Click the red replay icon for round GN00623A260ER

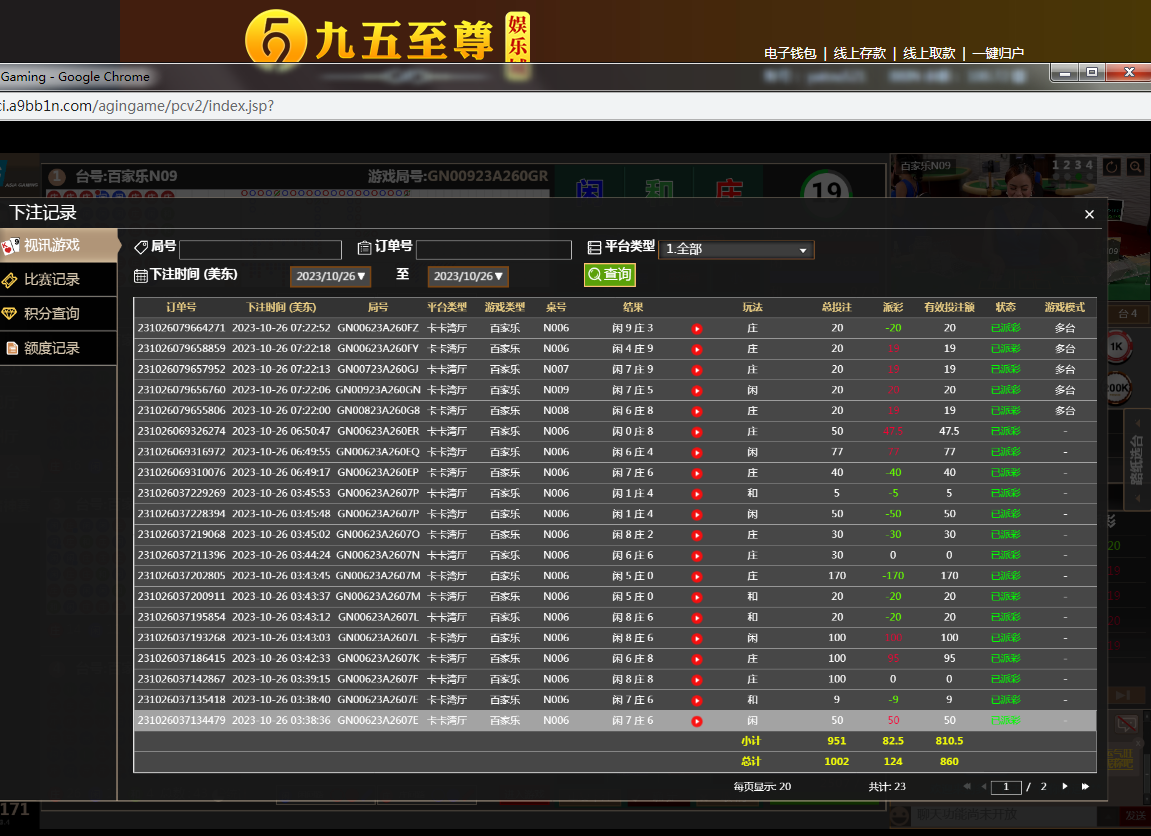pyautogui.click(x=697, y=432)
